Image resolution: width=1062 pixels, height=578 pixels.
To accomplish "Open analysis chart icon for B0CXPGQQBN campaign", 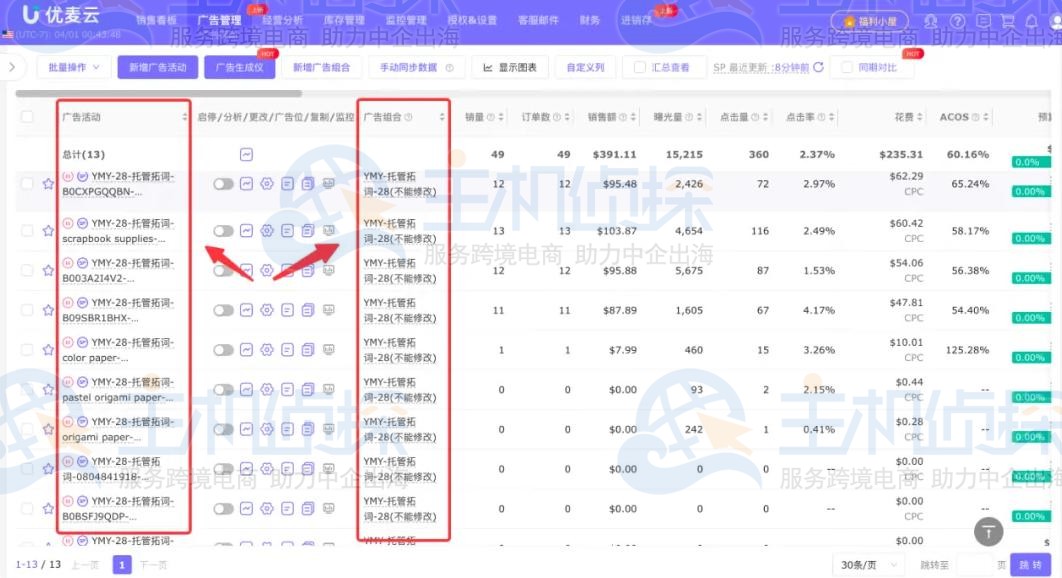I will tap(246, 184).
